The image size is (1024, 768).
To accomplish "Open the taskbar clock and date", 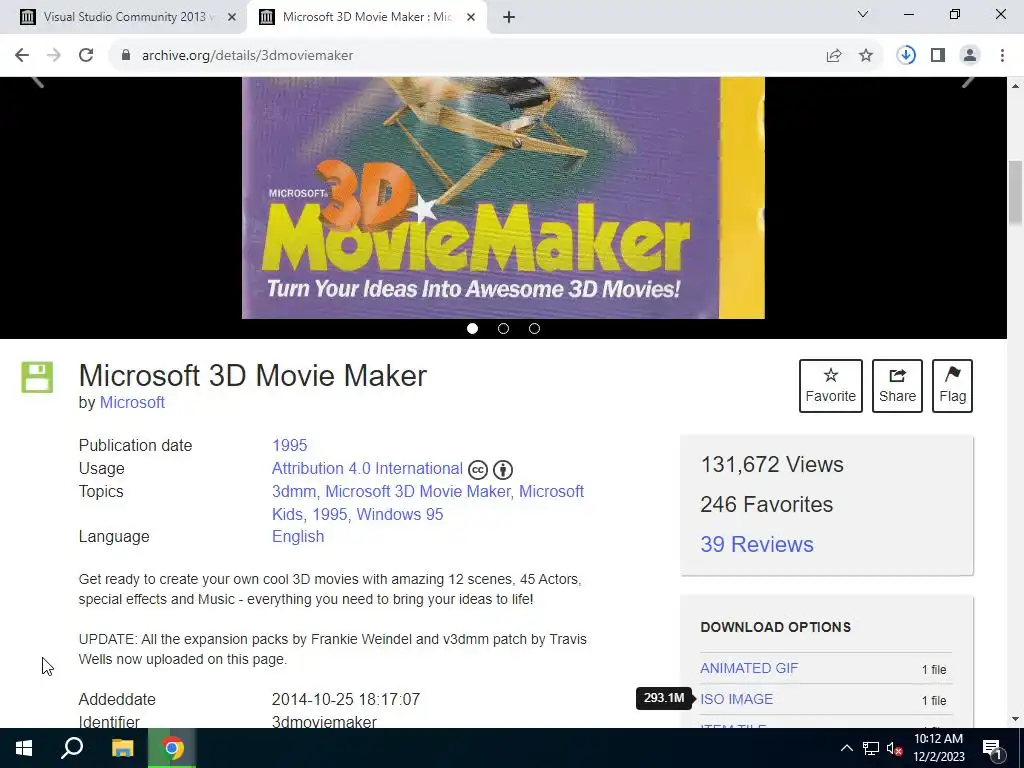I will 939,748.
